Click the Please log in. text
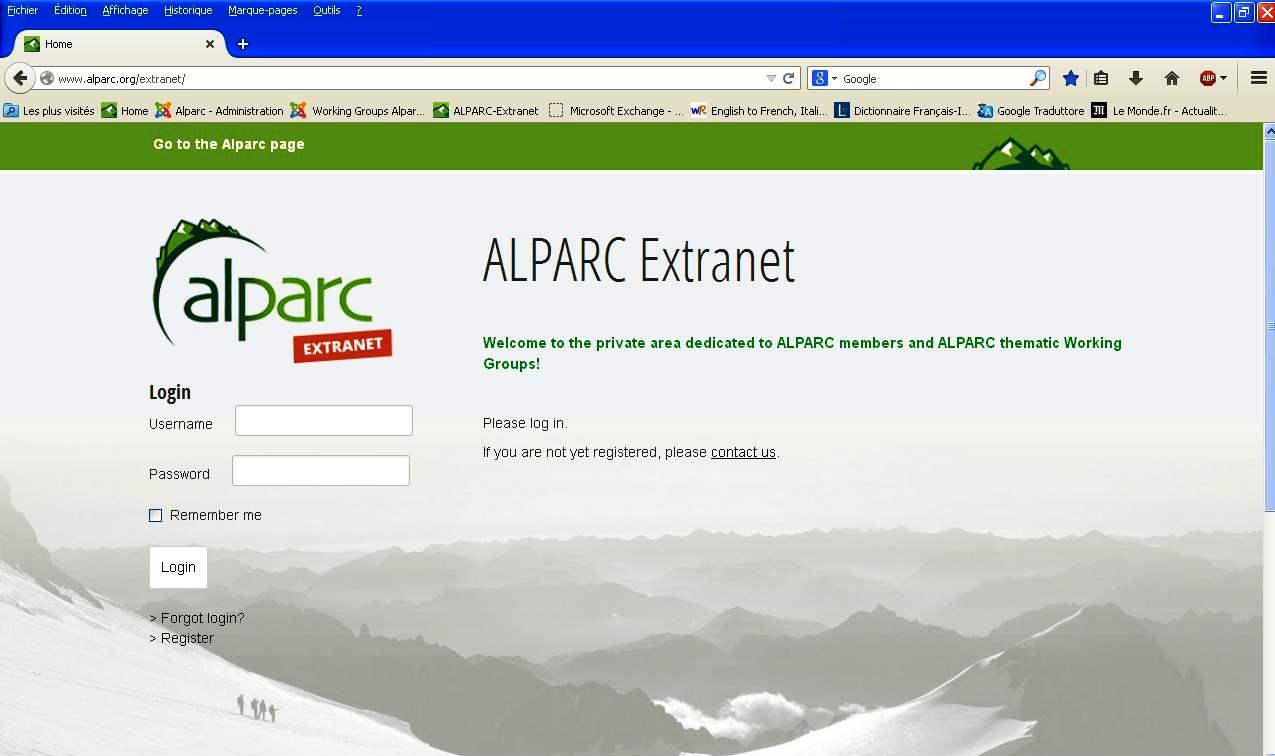1275x756 pixels. point(525,423)
